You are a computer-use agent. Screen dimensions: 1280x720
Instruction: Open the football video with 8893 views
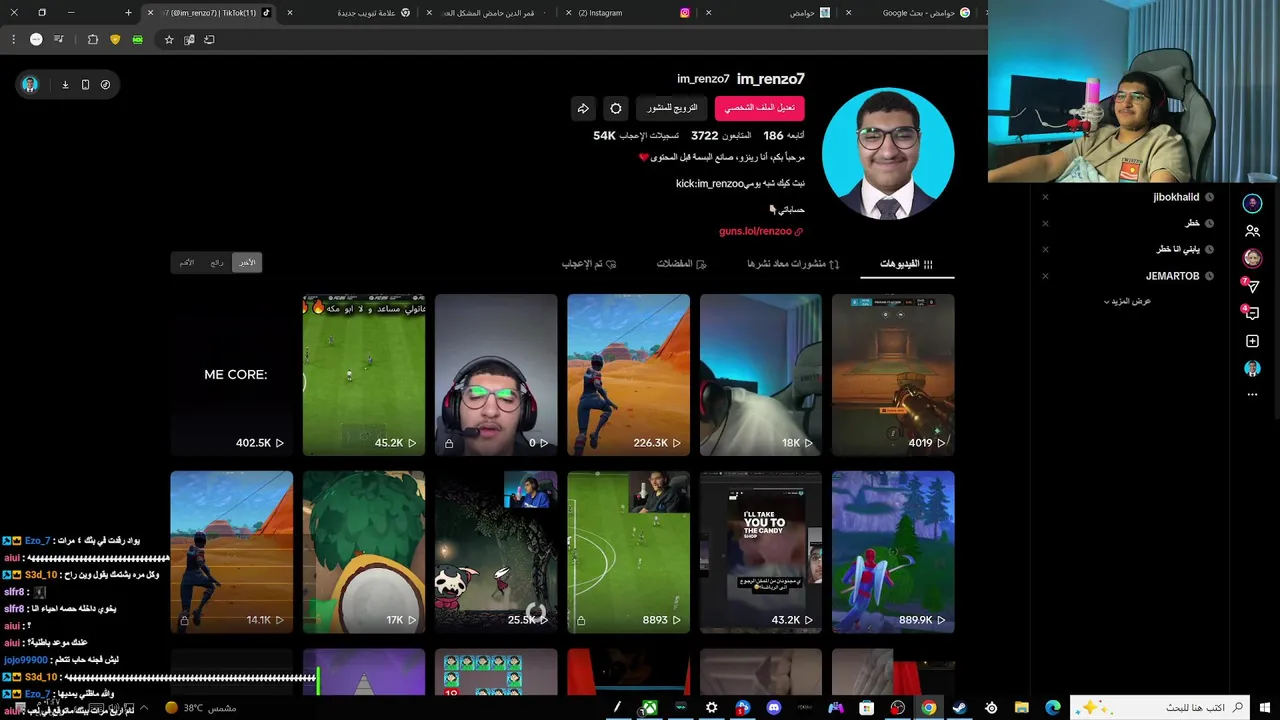pos(628,552)
